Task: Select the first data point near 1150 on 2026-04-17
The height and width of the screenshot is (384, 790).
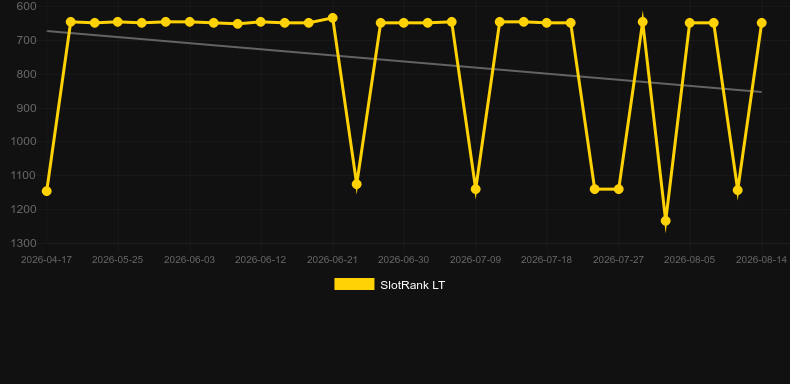Action: pos(47,191)
